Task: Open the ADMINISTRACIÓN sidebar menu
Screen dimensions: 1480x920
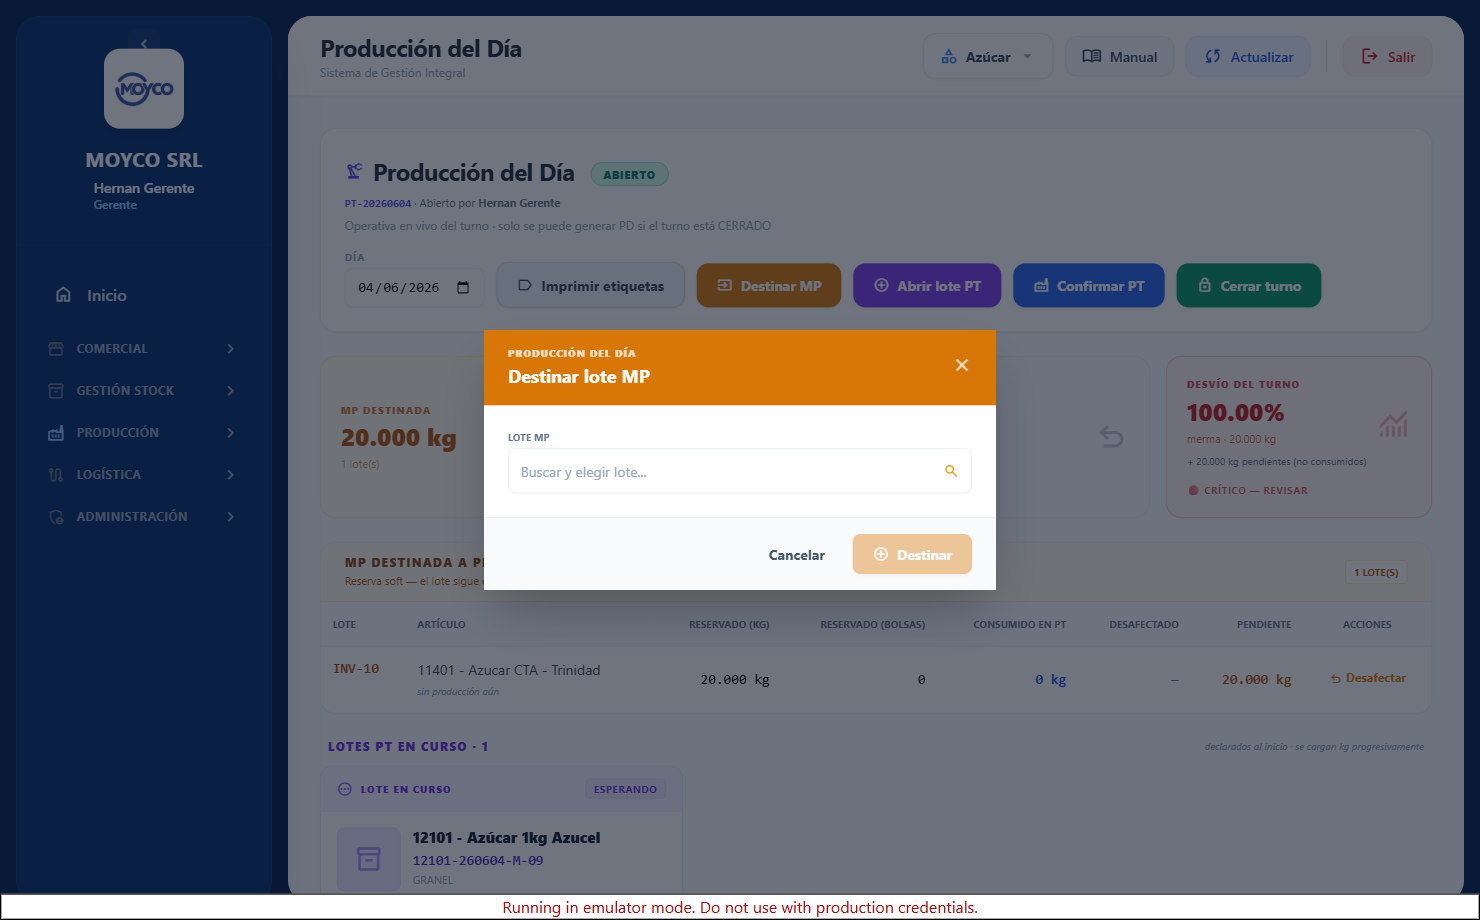Action: click(142, 517)
